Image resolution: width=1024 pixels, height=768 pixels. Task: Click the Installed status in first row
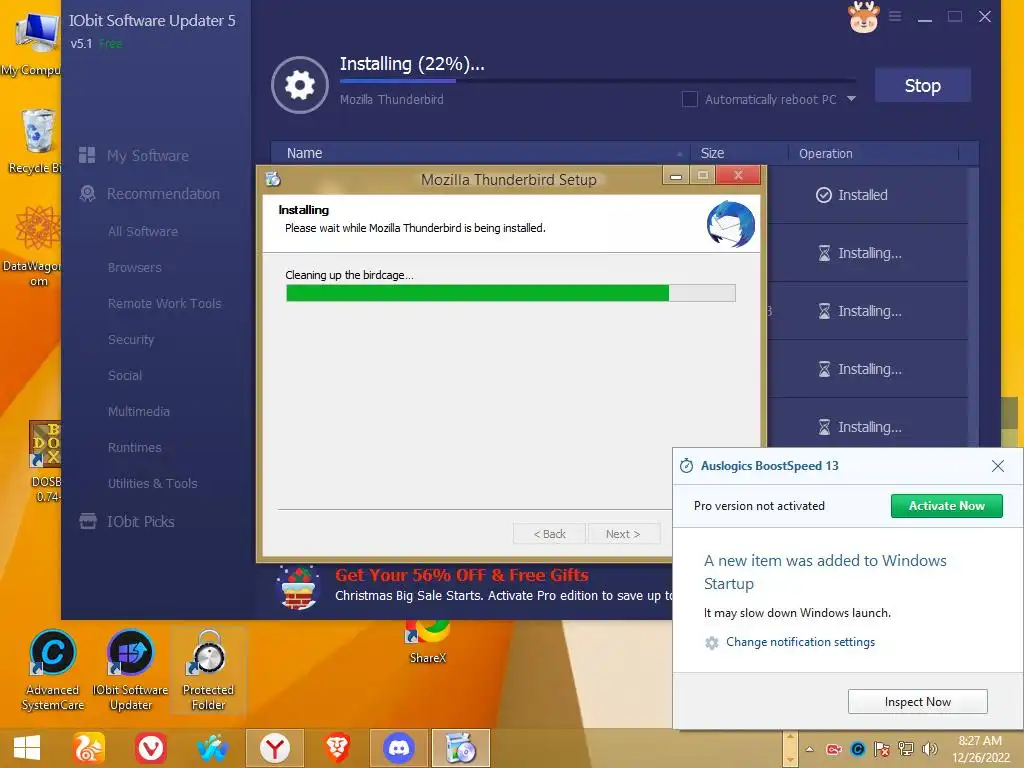[852, 195]
